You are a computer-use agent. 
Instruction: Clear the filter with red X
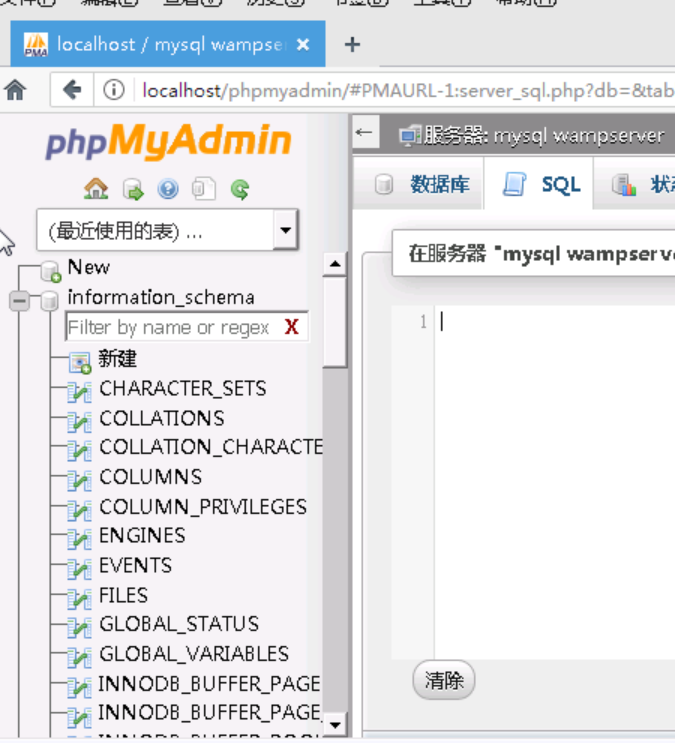(292, 326)
